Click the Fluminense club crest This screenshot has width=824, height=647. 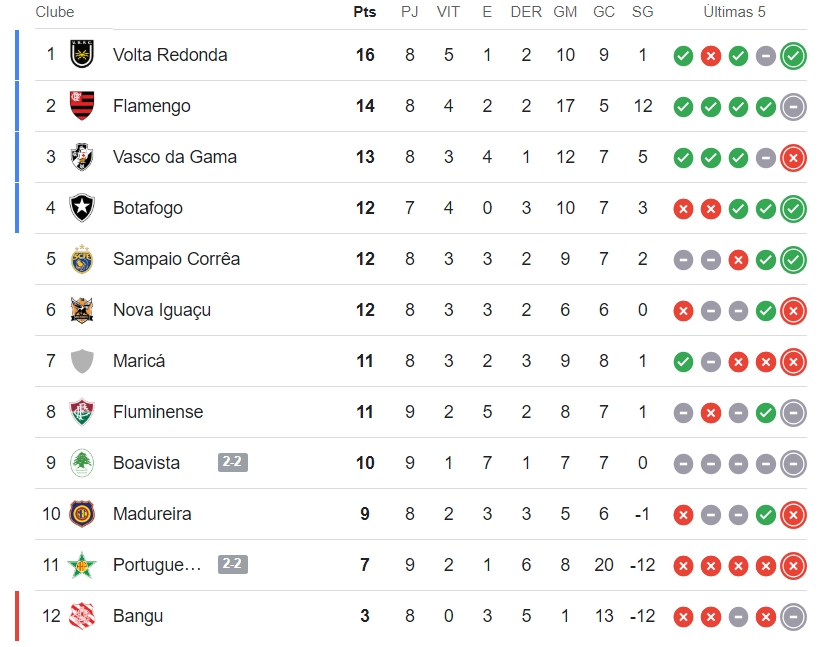(82, 411)
